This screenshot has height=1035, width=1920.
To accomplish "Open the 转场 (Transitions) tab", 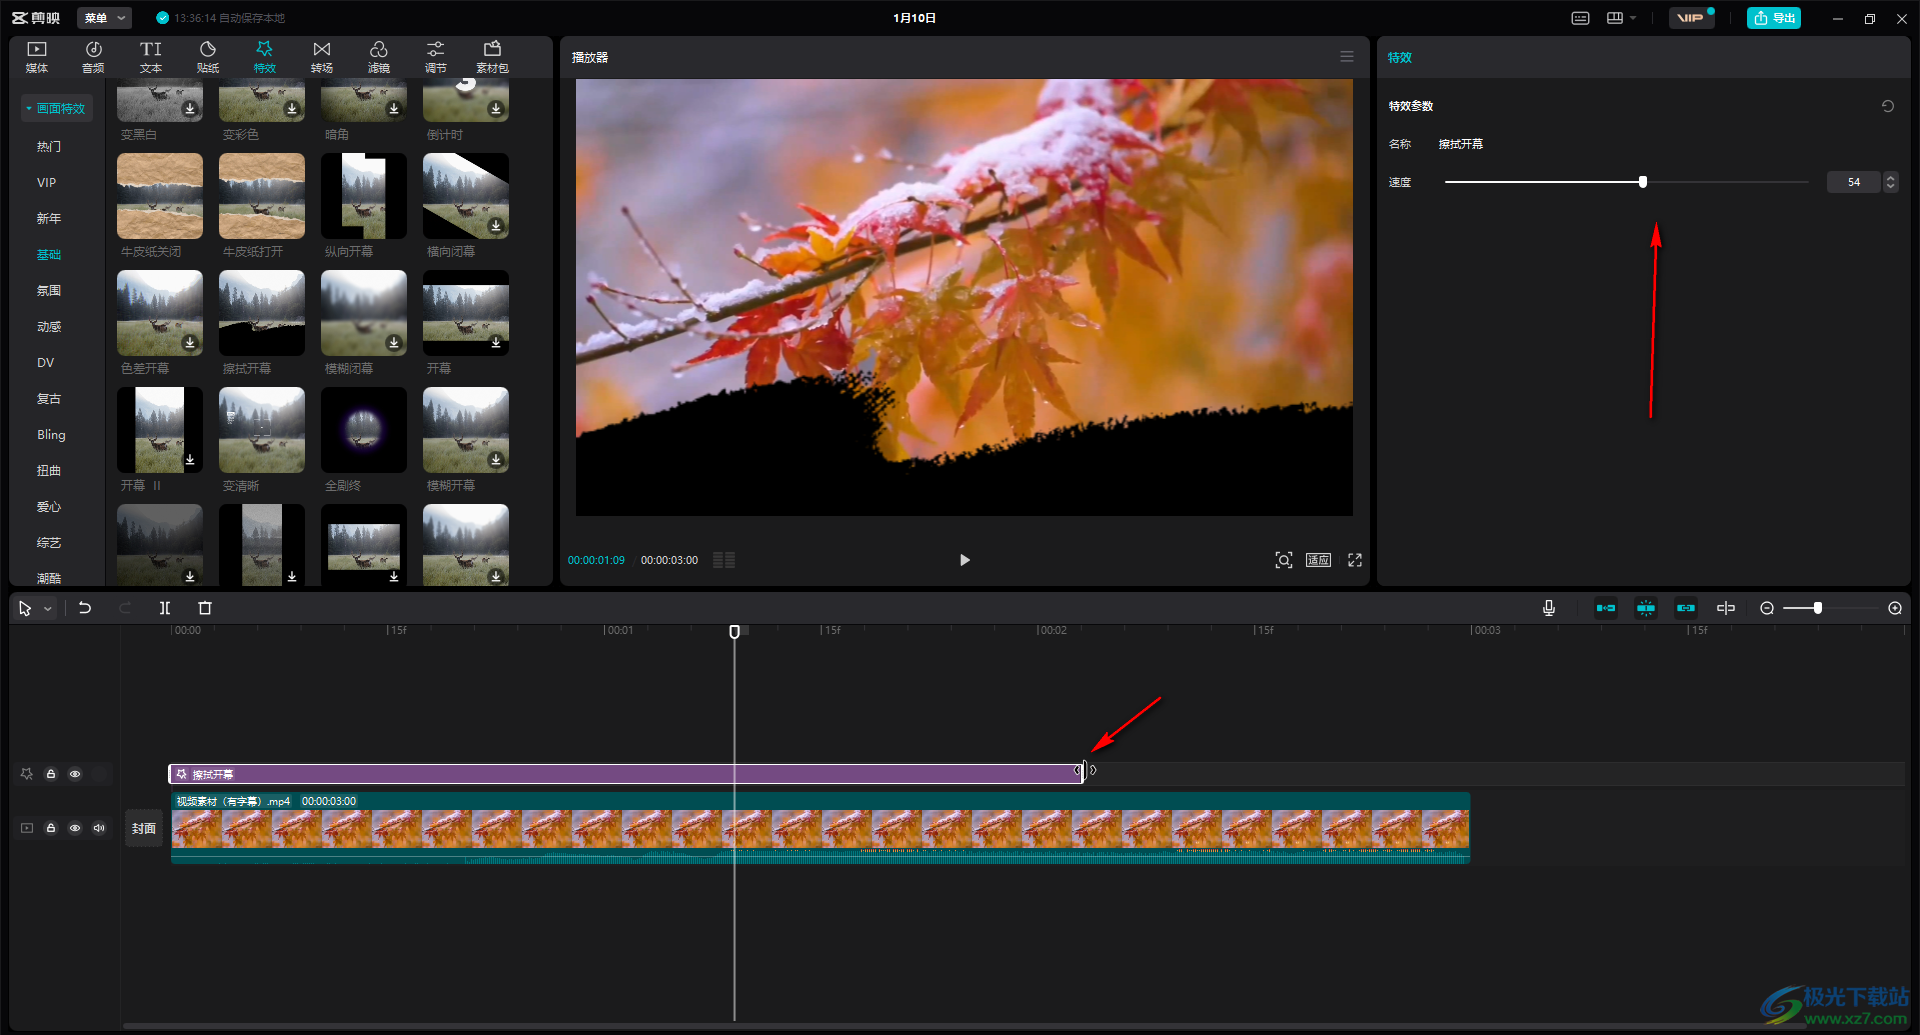I will [322, 57].
